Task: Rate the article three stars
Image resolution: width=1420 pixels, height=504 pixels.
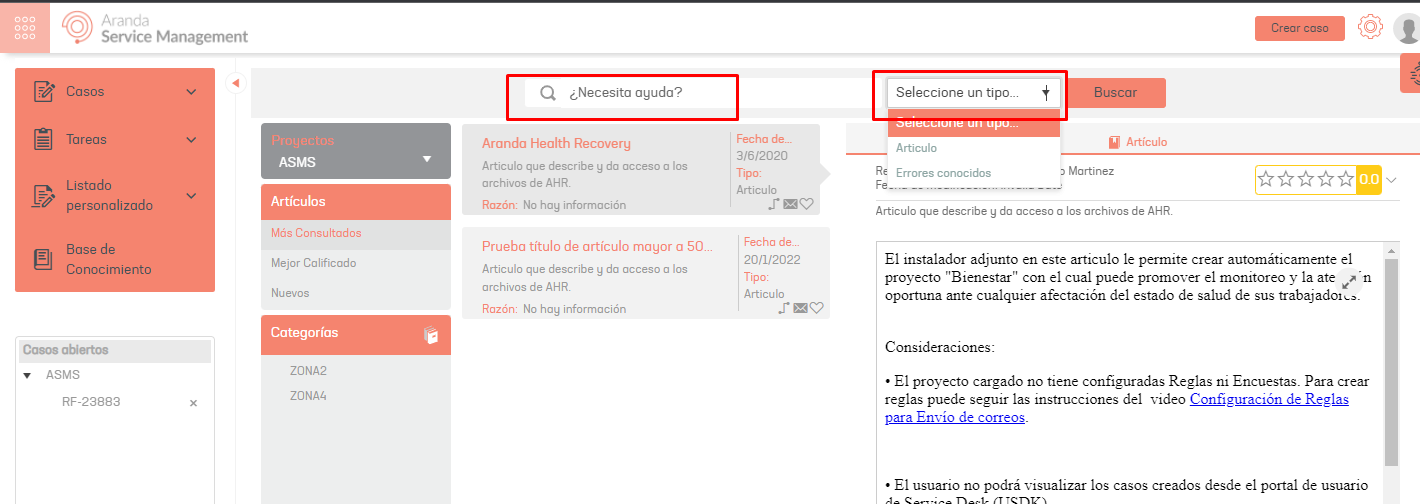Action: pyautogui.click(x=1305, y=180)
